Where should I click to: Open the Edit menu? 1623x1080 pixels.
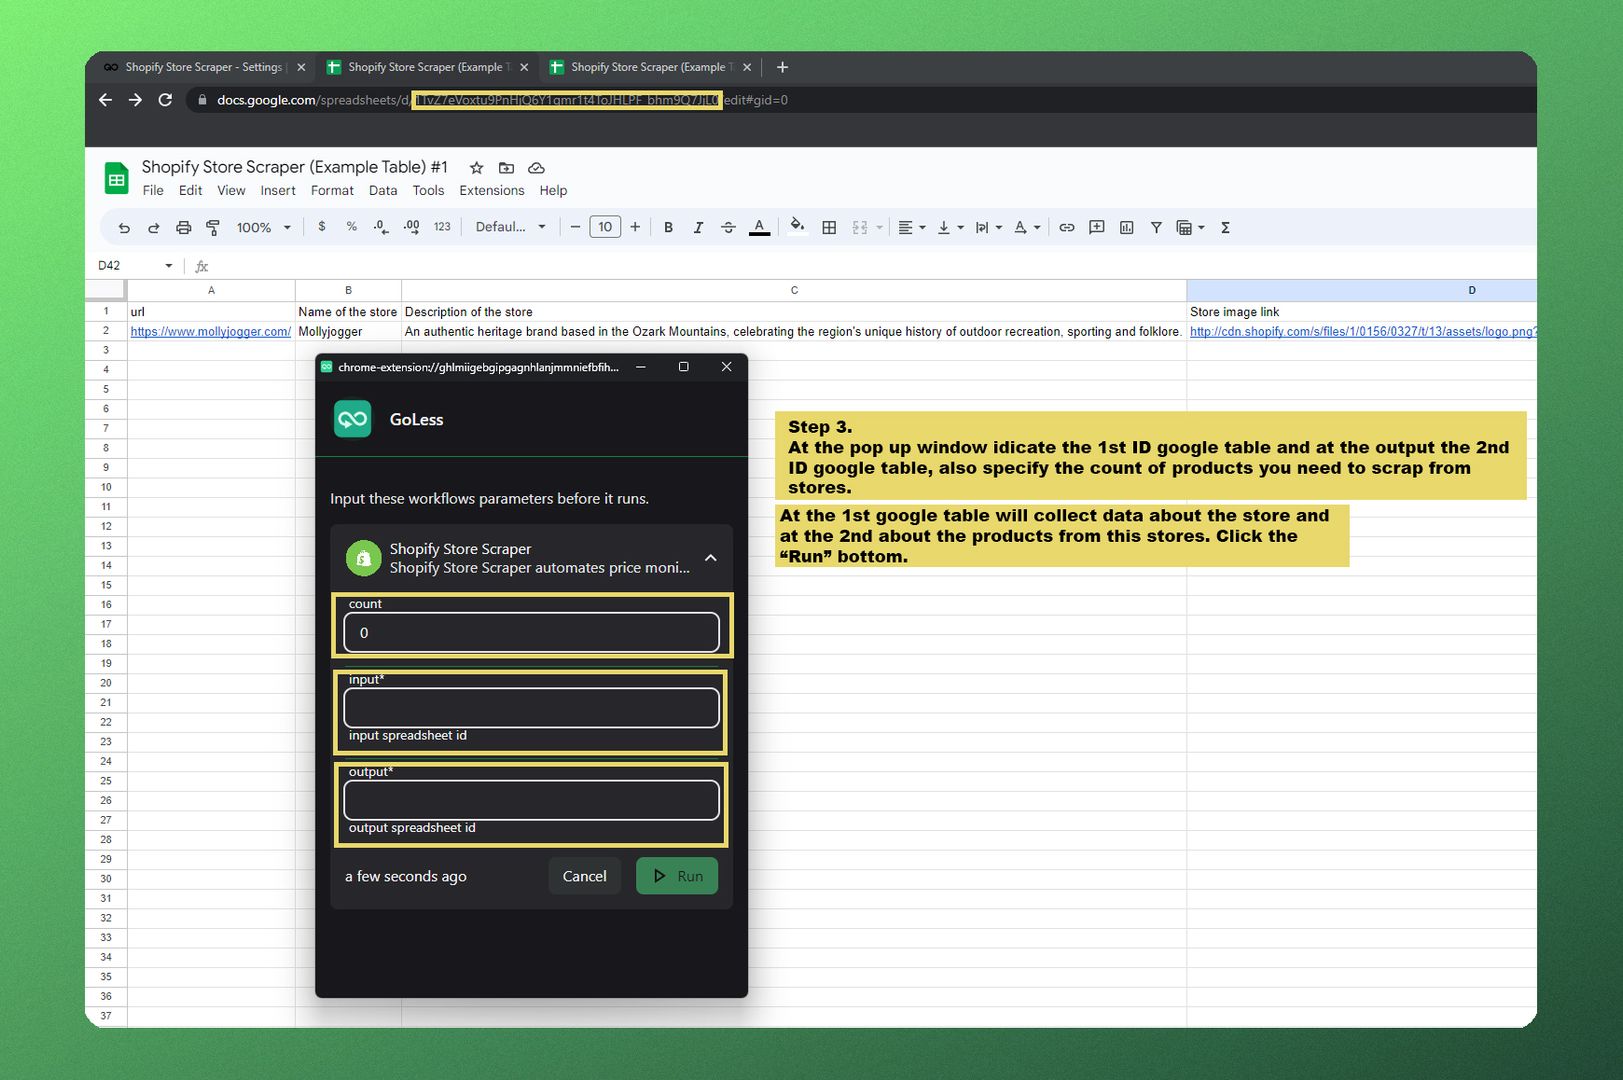click(190, 191)
